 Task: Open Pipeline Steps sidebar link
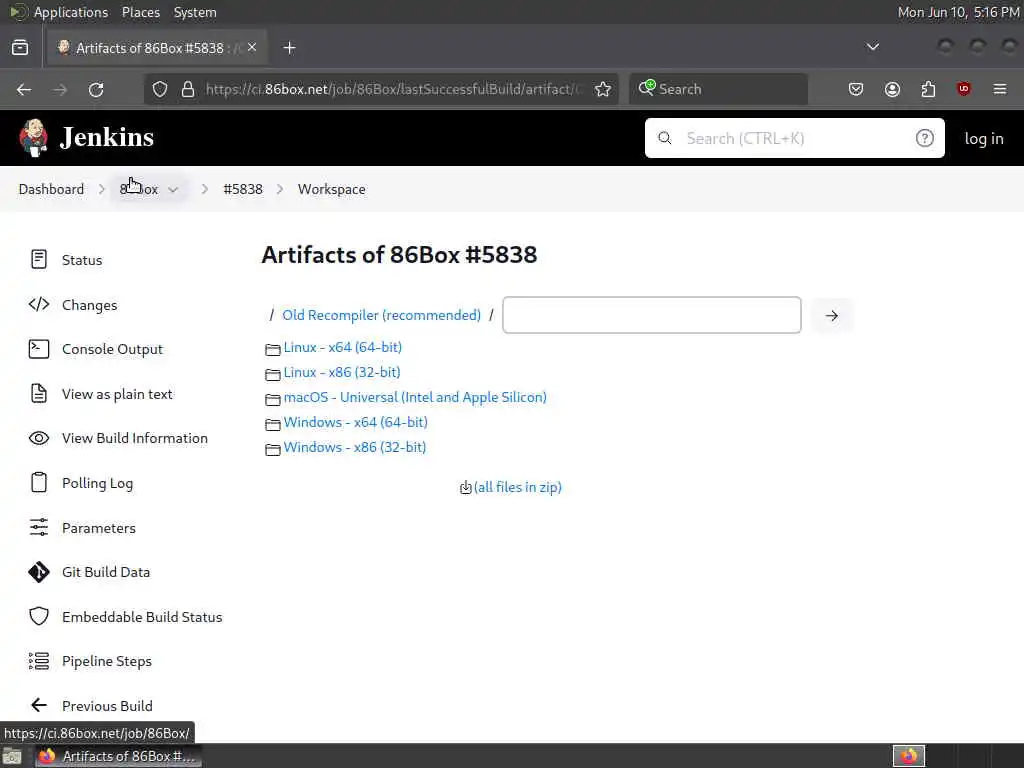tap(106, 661)
